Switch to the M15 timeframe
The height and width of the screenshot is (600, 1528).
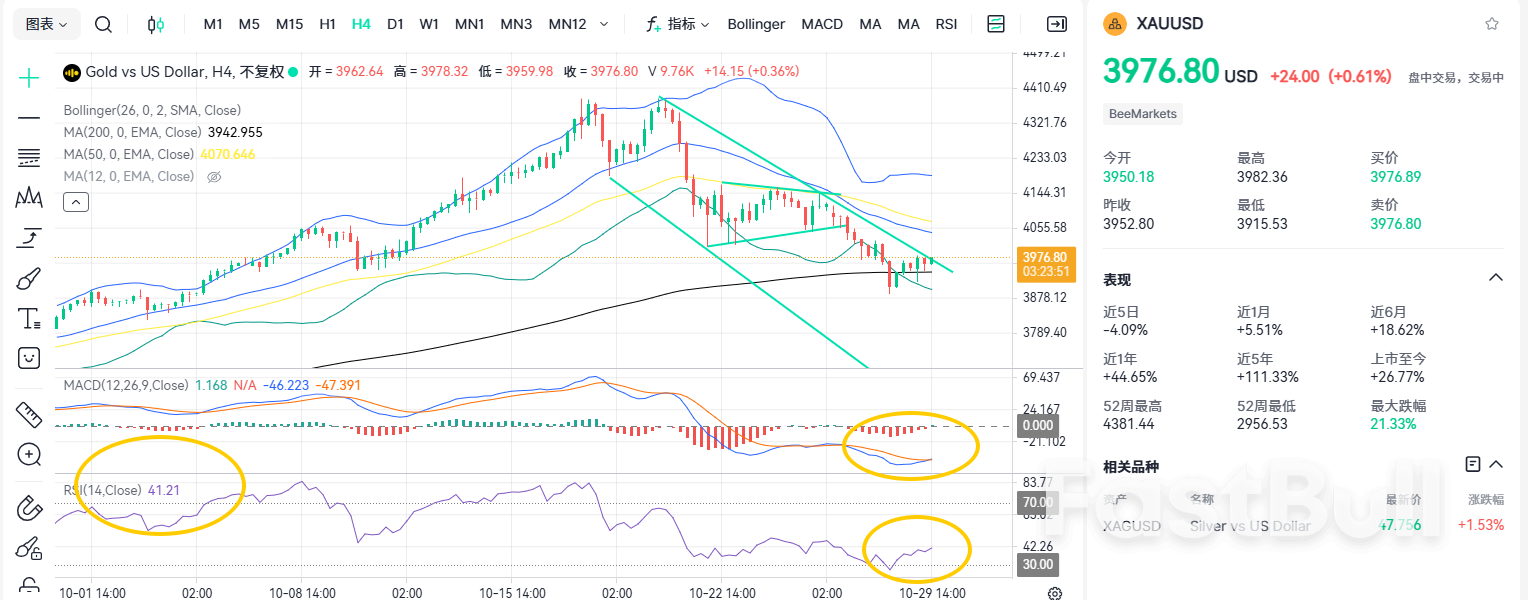289,24
